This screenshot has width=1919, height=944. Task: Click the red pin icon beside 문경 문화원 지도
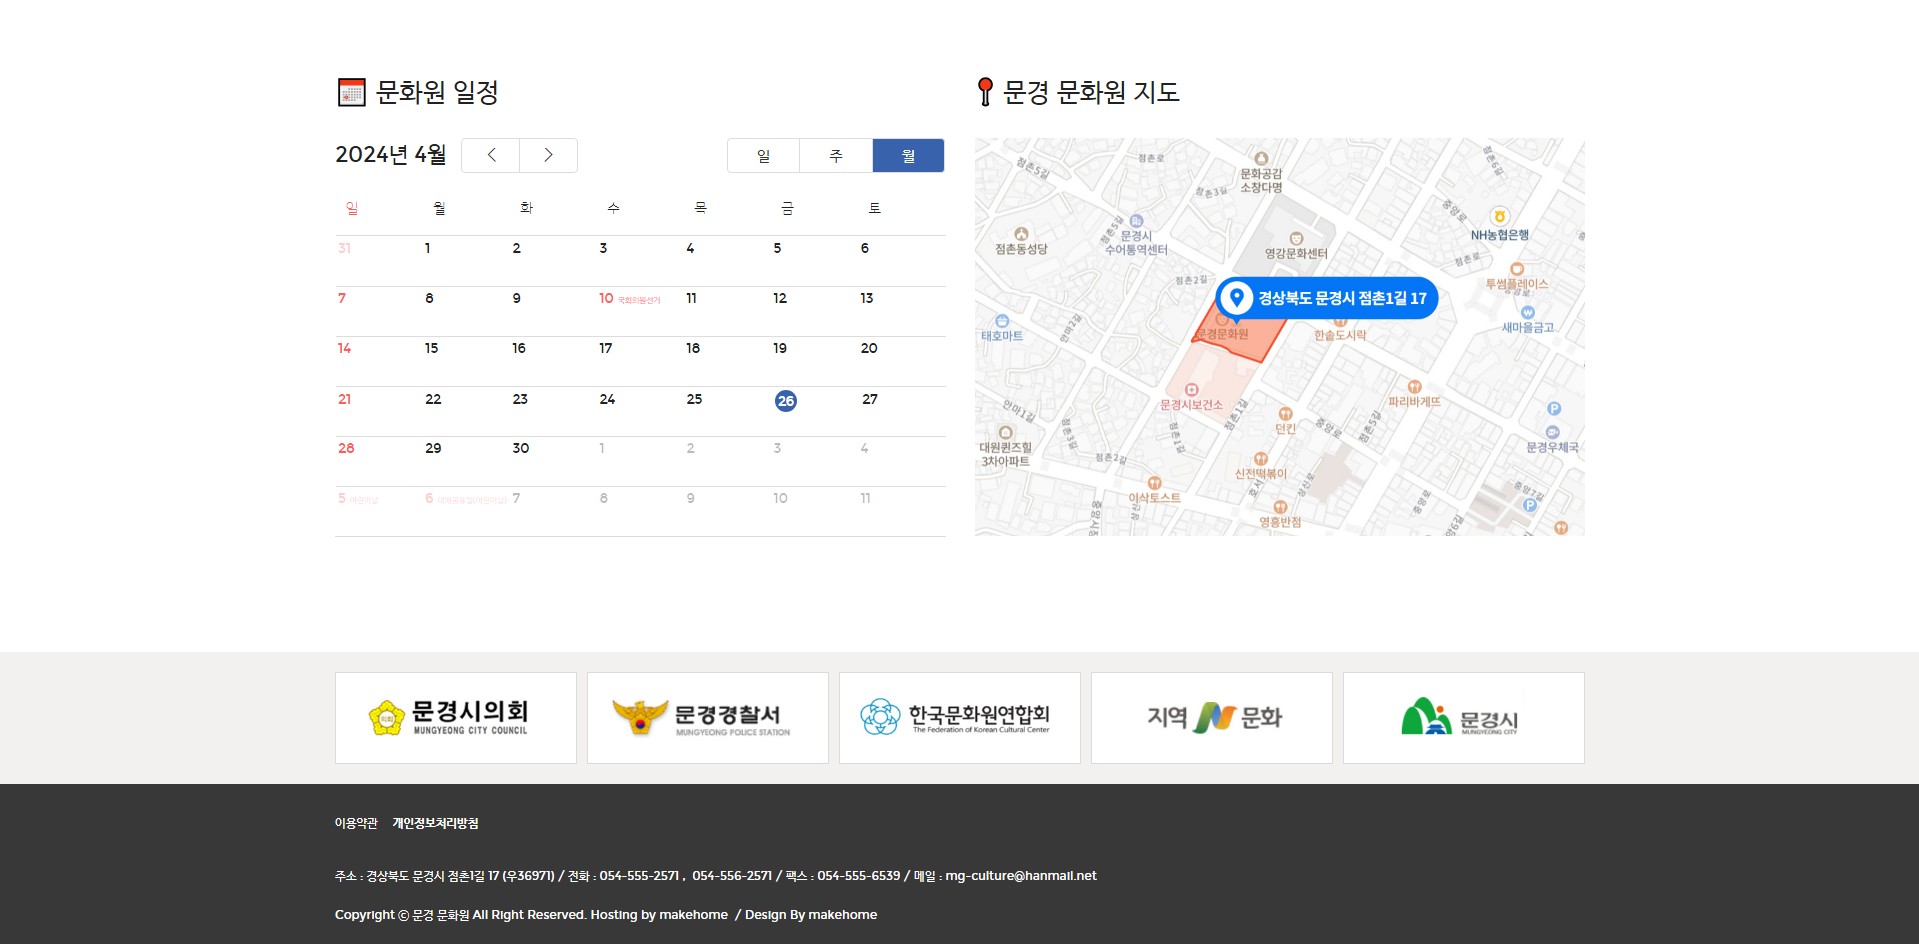[985, 92]
